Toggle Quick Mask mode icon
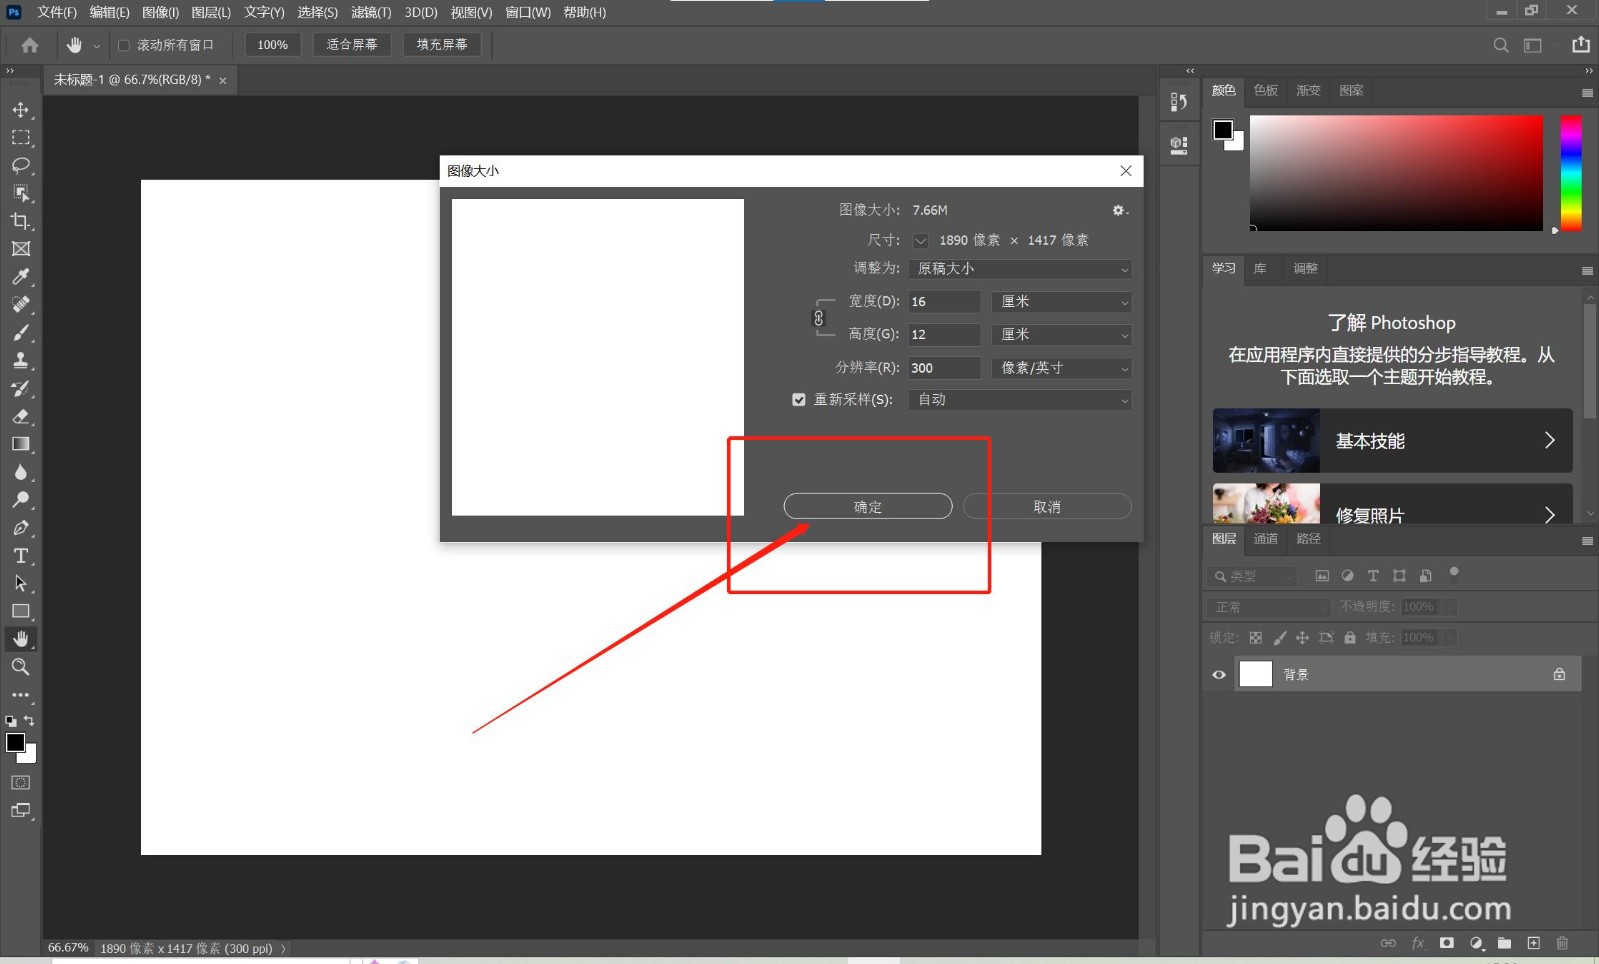The width and height of the screenshot is (1599, 964). 20,783
